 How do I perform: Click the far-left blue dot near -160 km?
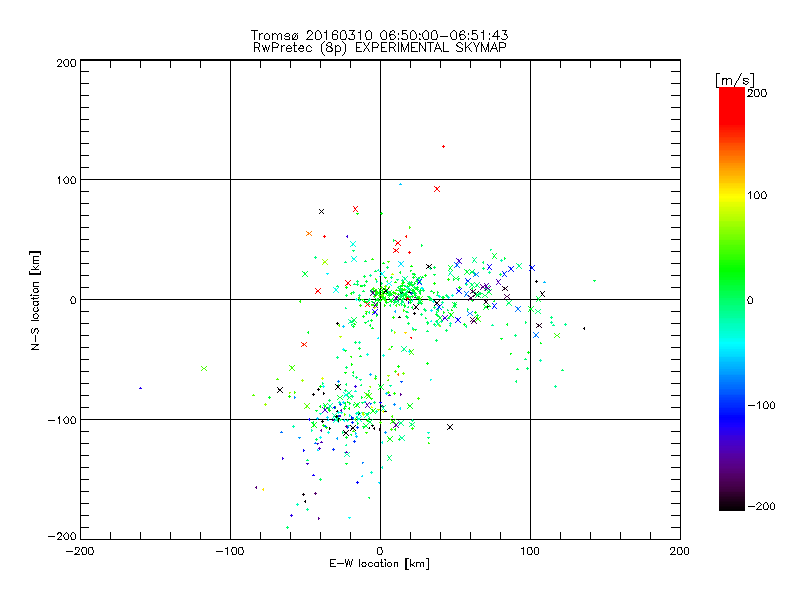tap(140, 388)
